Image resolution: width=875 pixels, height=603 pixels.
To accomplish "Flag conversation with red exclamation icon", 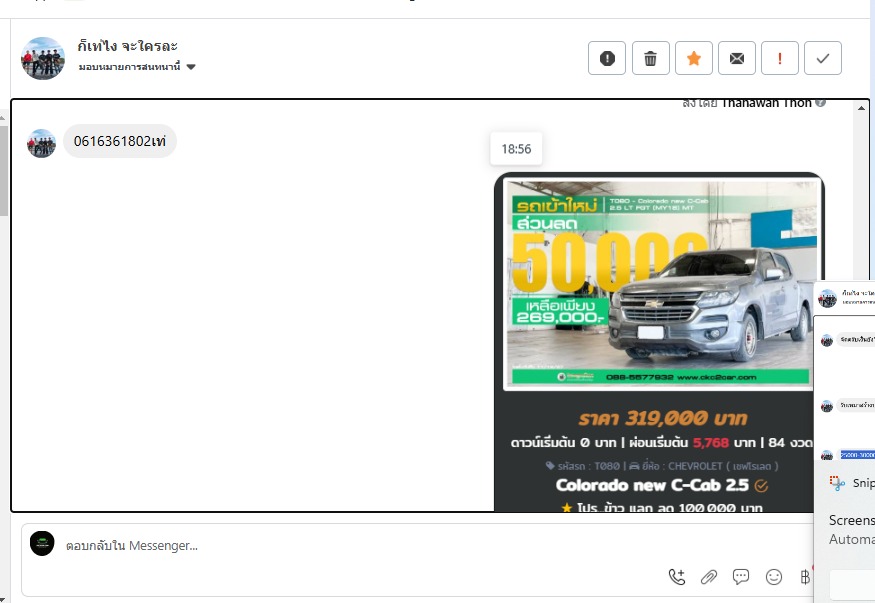I will [x=780, y=58].
